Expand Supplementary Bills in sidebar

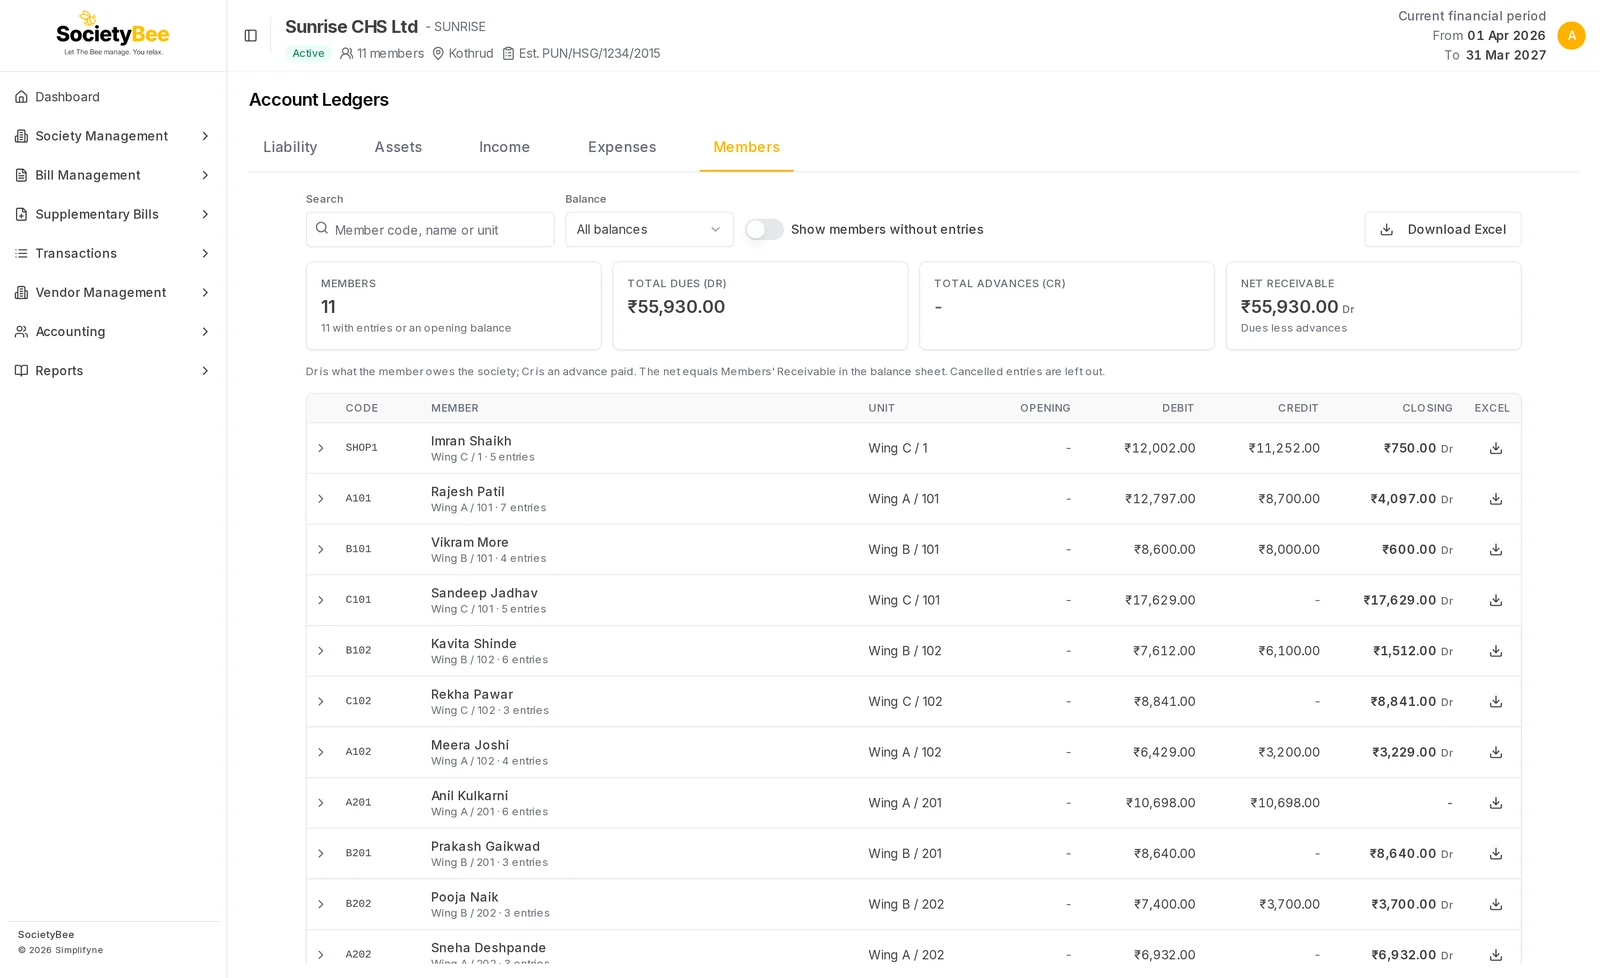pyautogui.click(x=113, y=214)
